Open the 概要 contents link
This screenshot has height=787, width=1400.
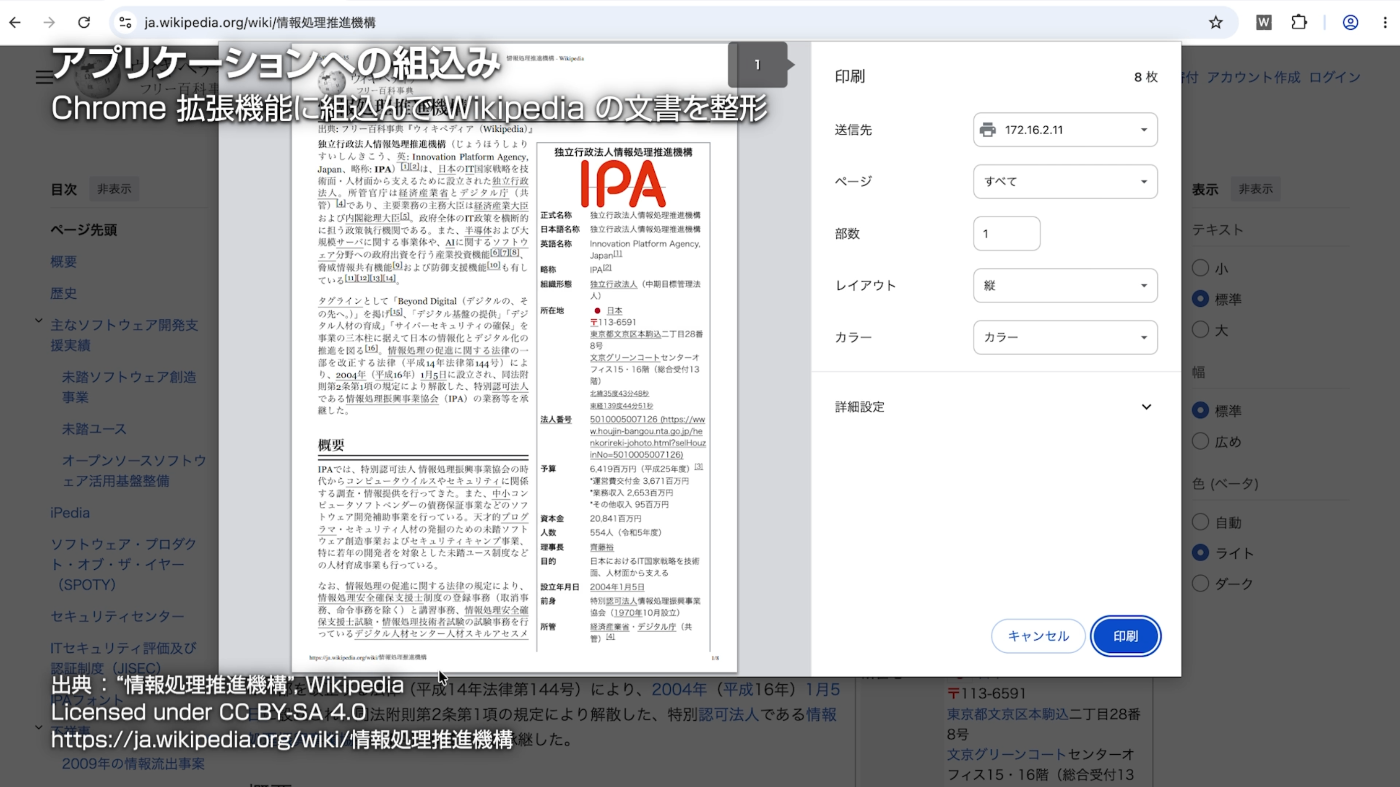(64, 262)
